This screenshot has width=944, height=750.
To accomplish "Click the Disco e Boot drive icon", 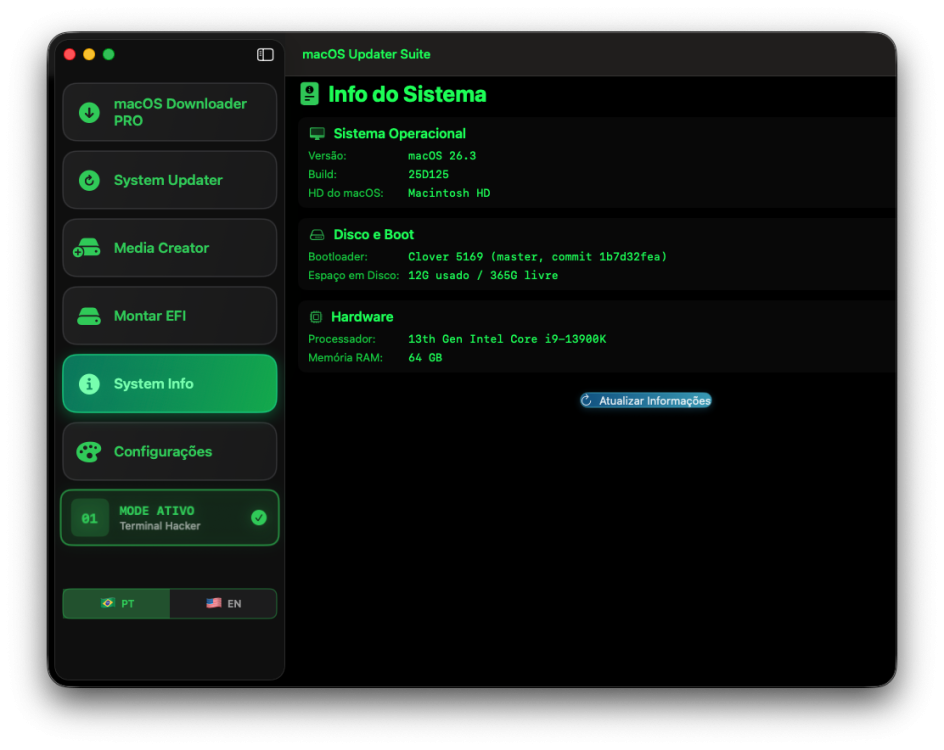I will pos(317,235).
